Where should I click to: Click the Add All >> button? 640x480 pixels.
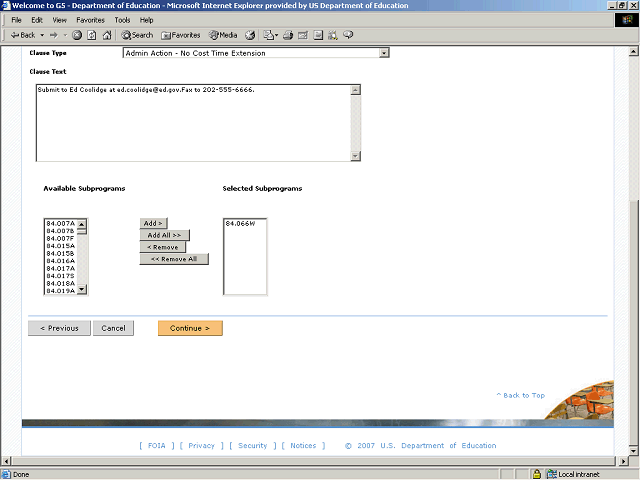click(x=164, y=235)
